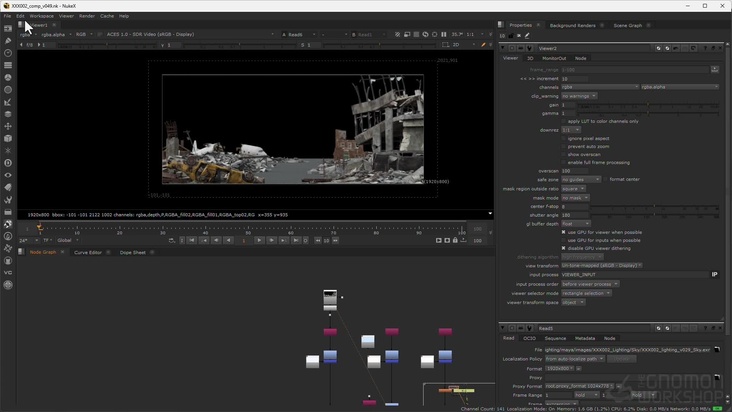Open the Transform nodes toolbar icon
Screen dimensions: 732x412
click(8, 126)
